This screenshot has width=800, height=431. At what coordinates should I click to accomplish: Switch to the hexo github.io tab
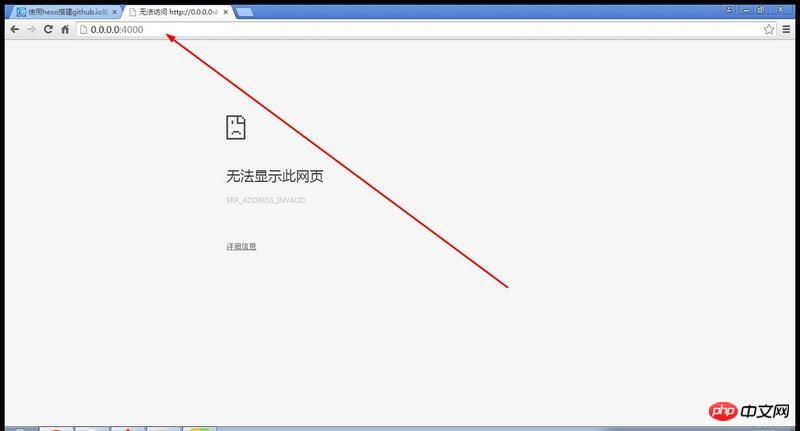pos(67,12)
